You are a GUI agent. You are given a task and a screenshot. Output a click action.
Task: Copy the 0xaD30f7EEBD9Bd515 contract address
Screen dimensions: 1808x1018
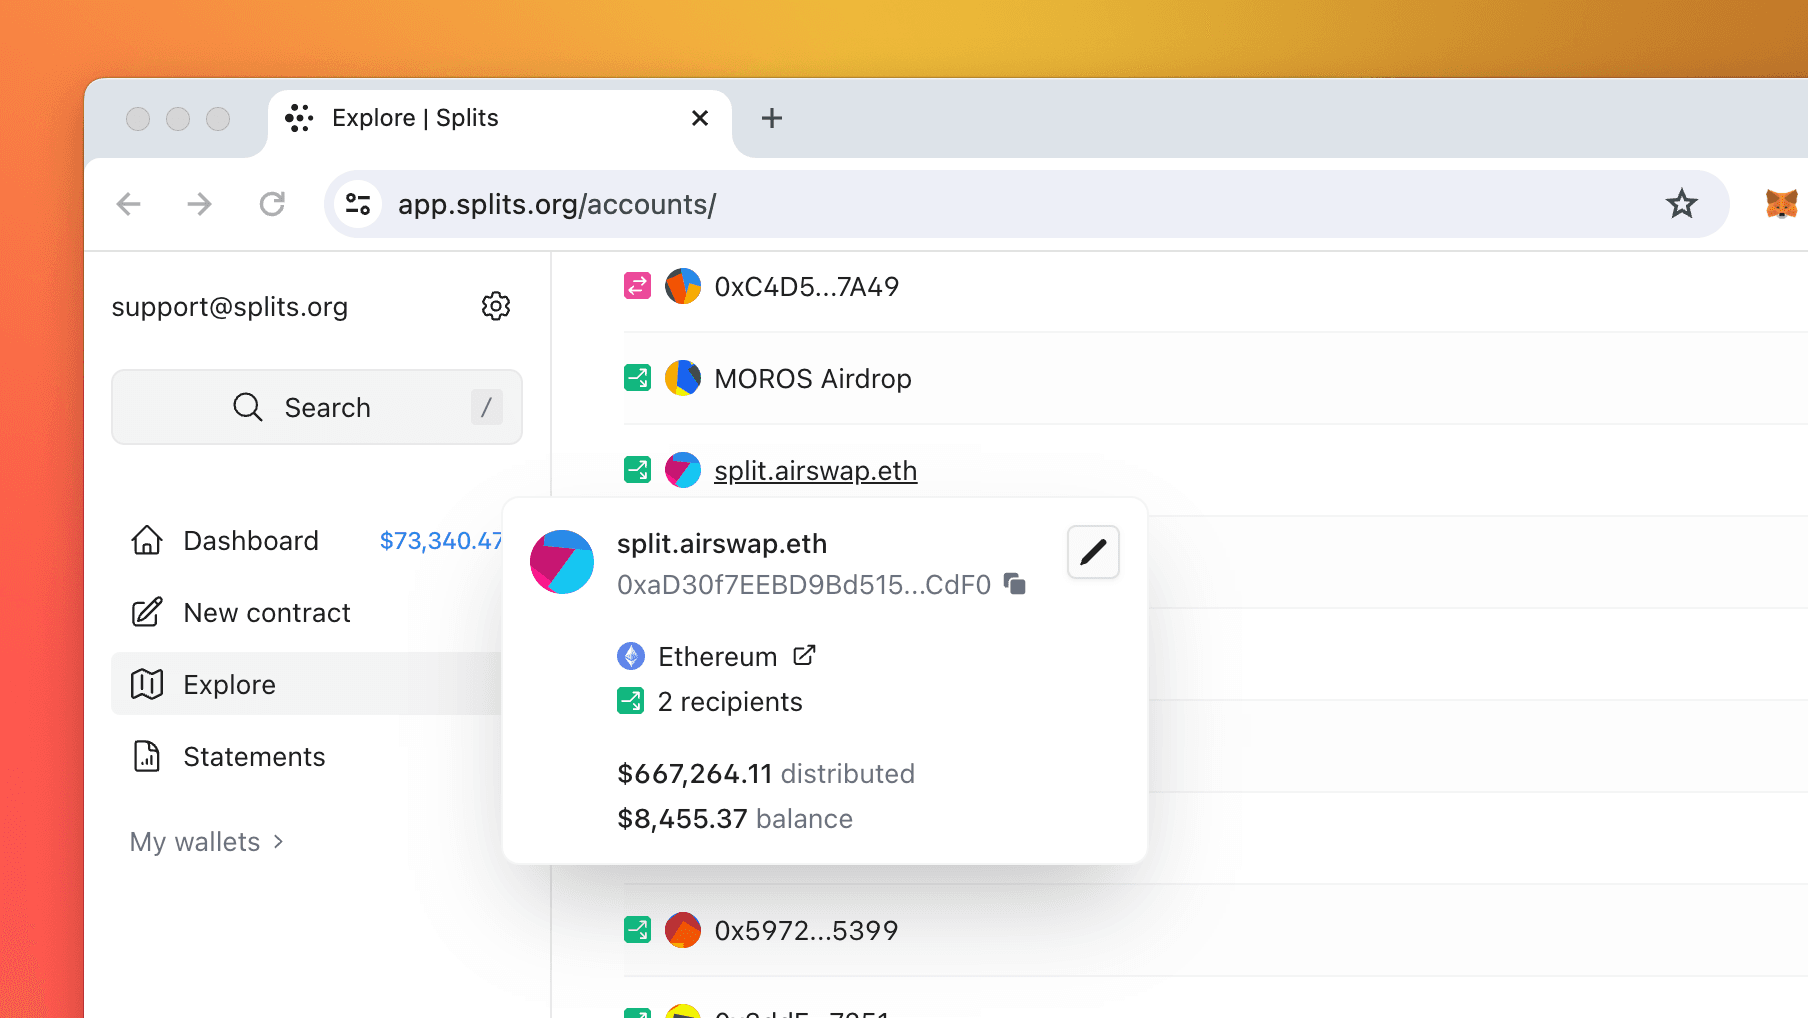[1014, 584]
